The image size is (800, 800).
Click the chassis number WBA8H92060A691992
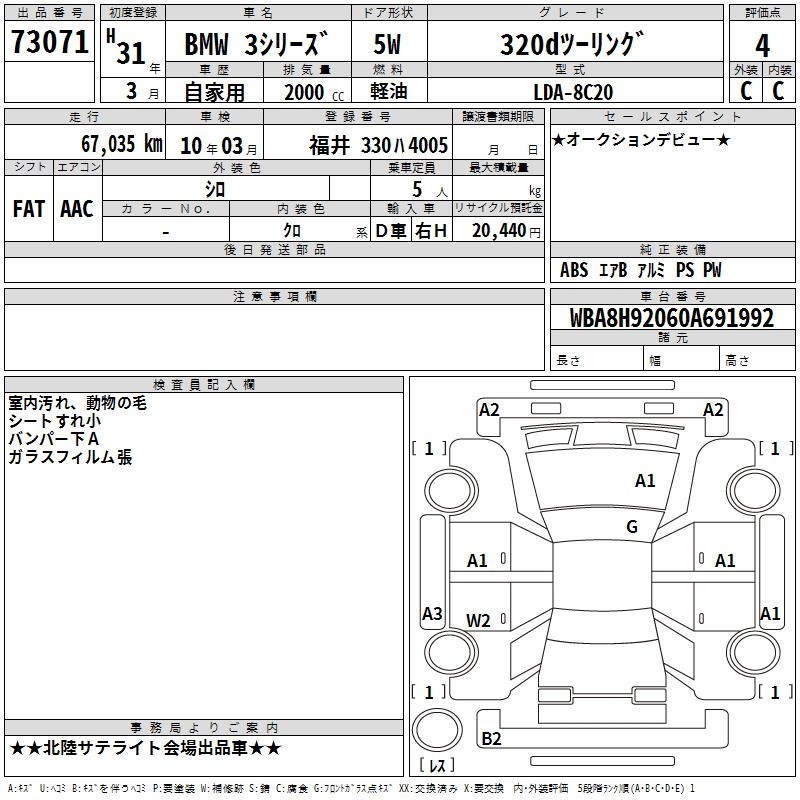[x=672, y=318]
